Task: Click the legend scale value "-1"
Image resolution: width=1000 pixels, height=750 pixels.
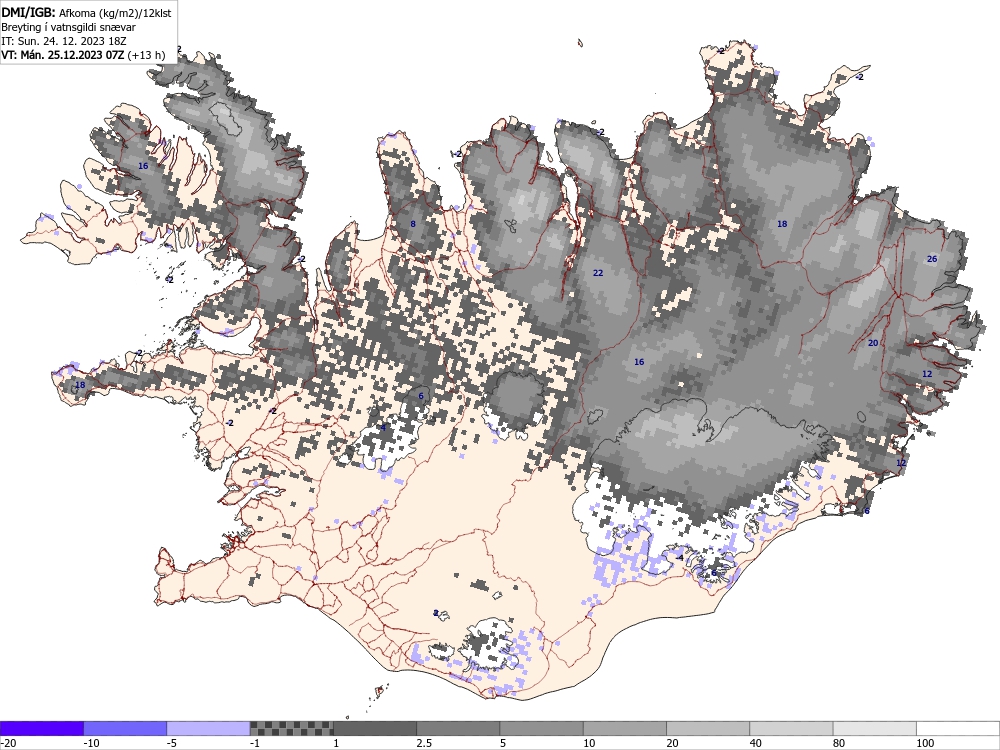Action: [x=256, y=743]
